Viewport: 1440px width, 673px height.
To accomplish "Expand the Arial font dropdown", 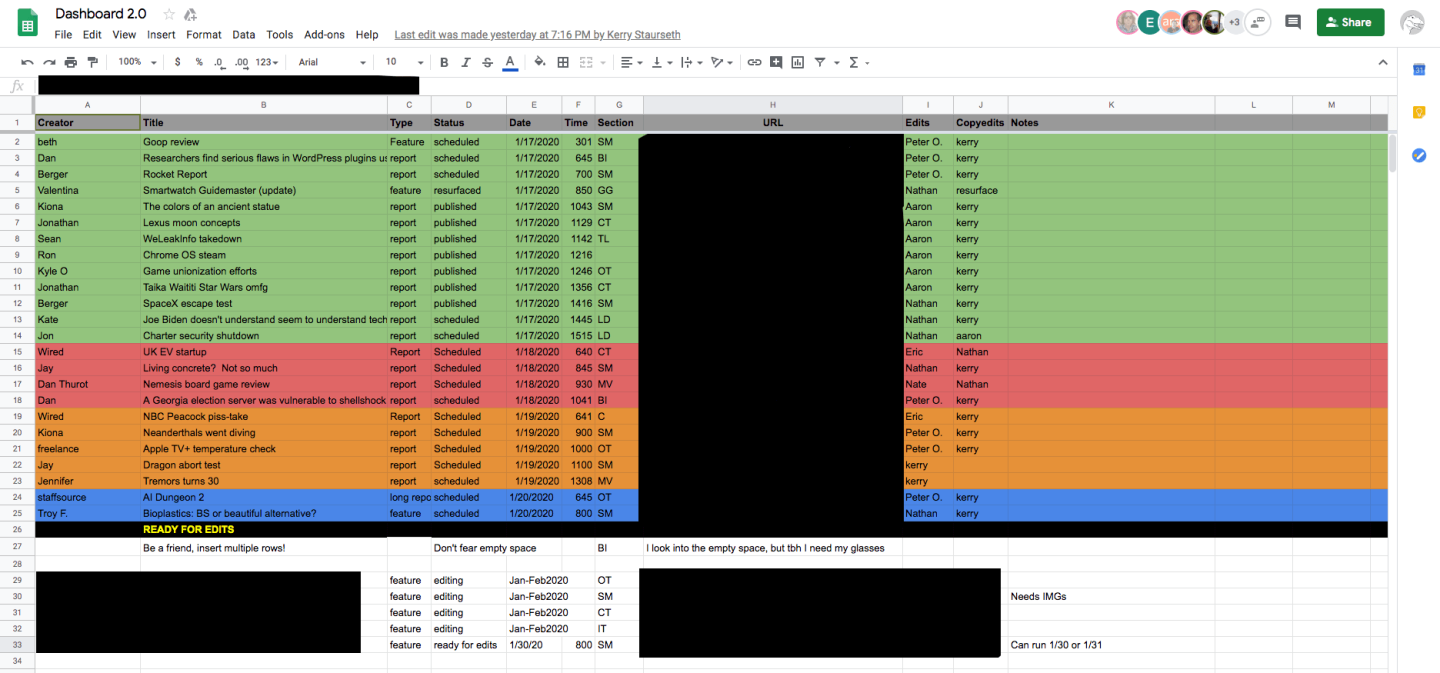I will tap(330, 62).
